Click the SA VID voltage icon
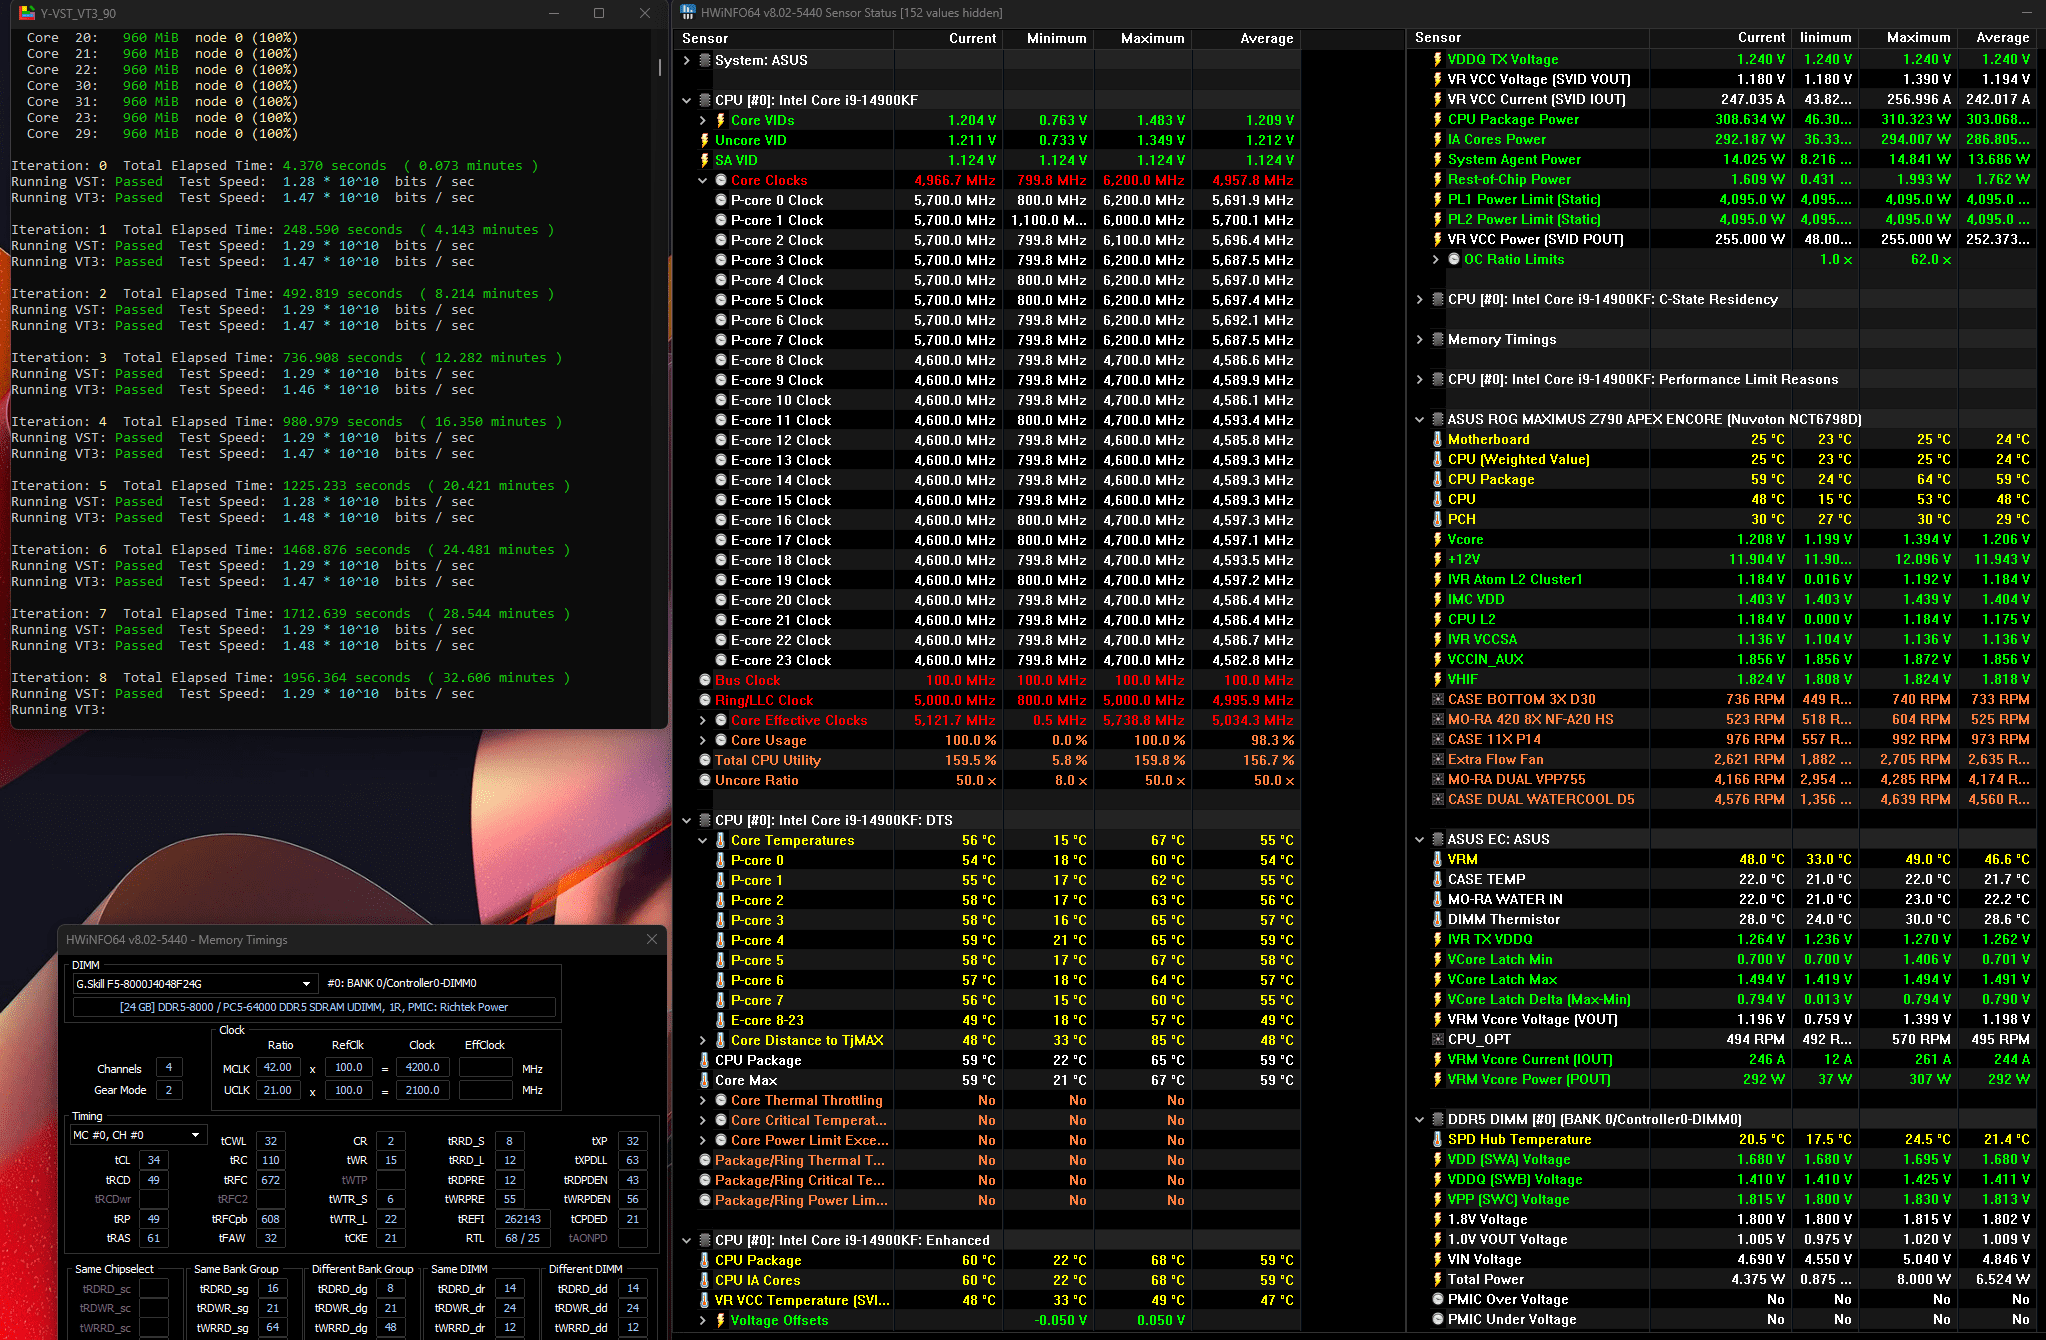The image size is (2046, 1340). tap(705, 160)
